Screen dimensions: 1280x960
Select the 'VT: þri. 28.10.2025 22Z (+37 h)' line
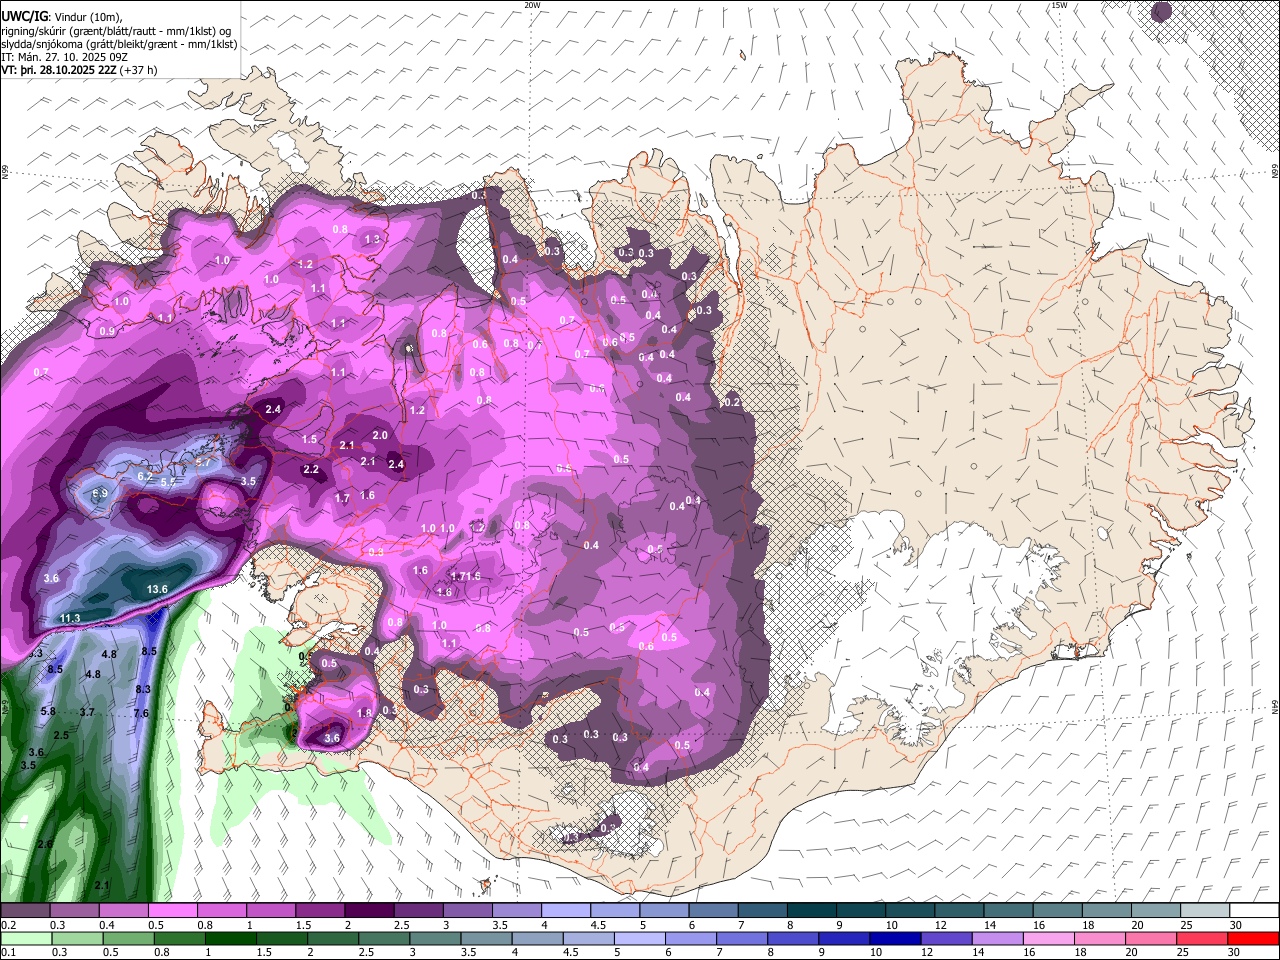pos(79,71)
